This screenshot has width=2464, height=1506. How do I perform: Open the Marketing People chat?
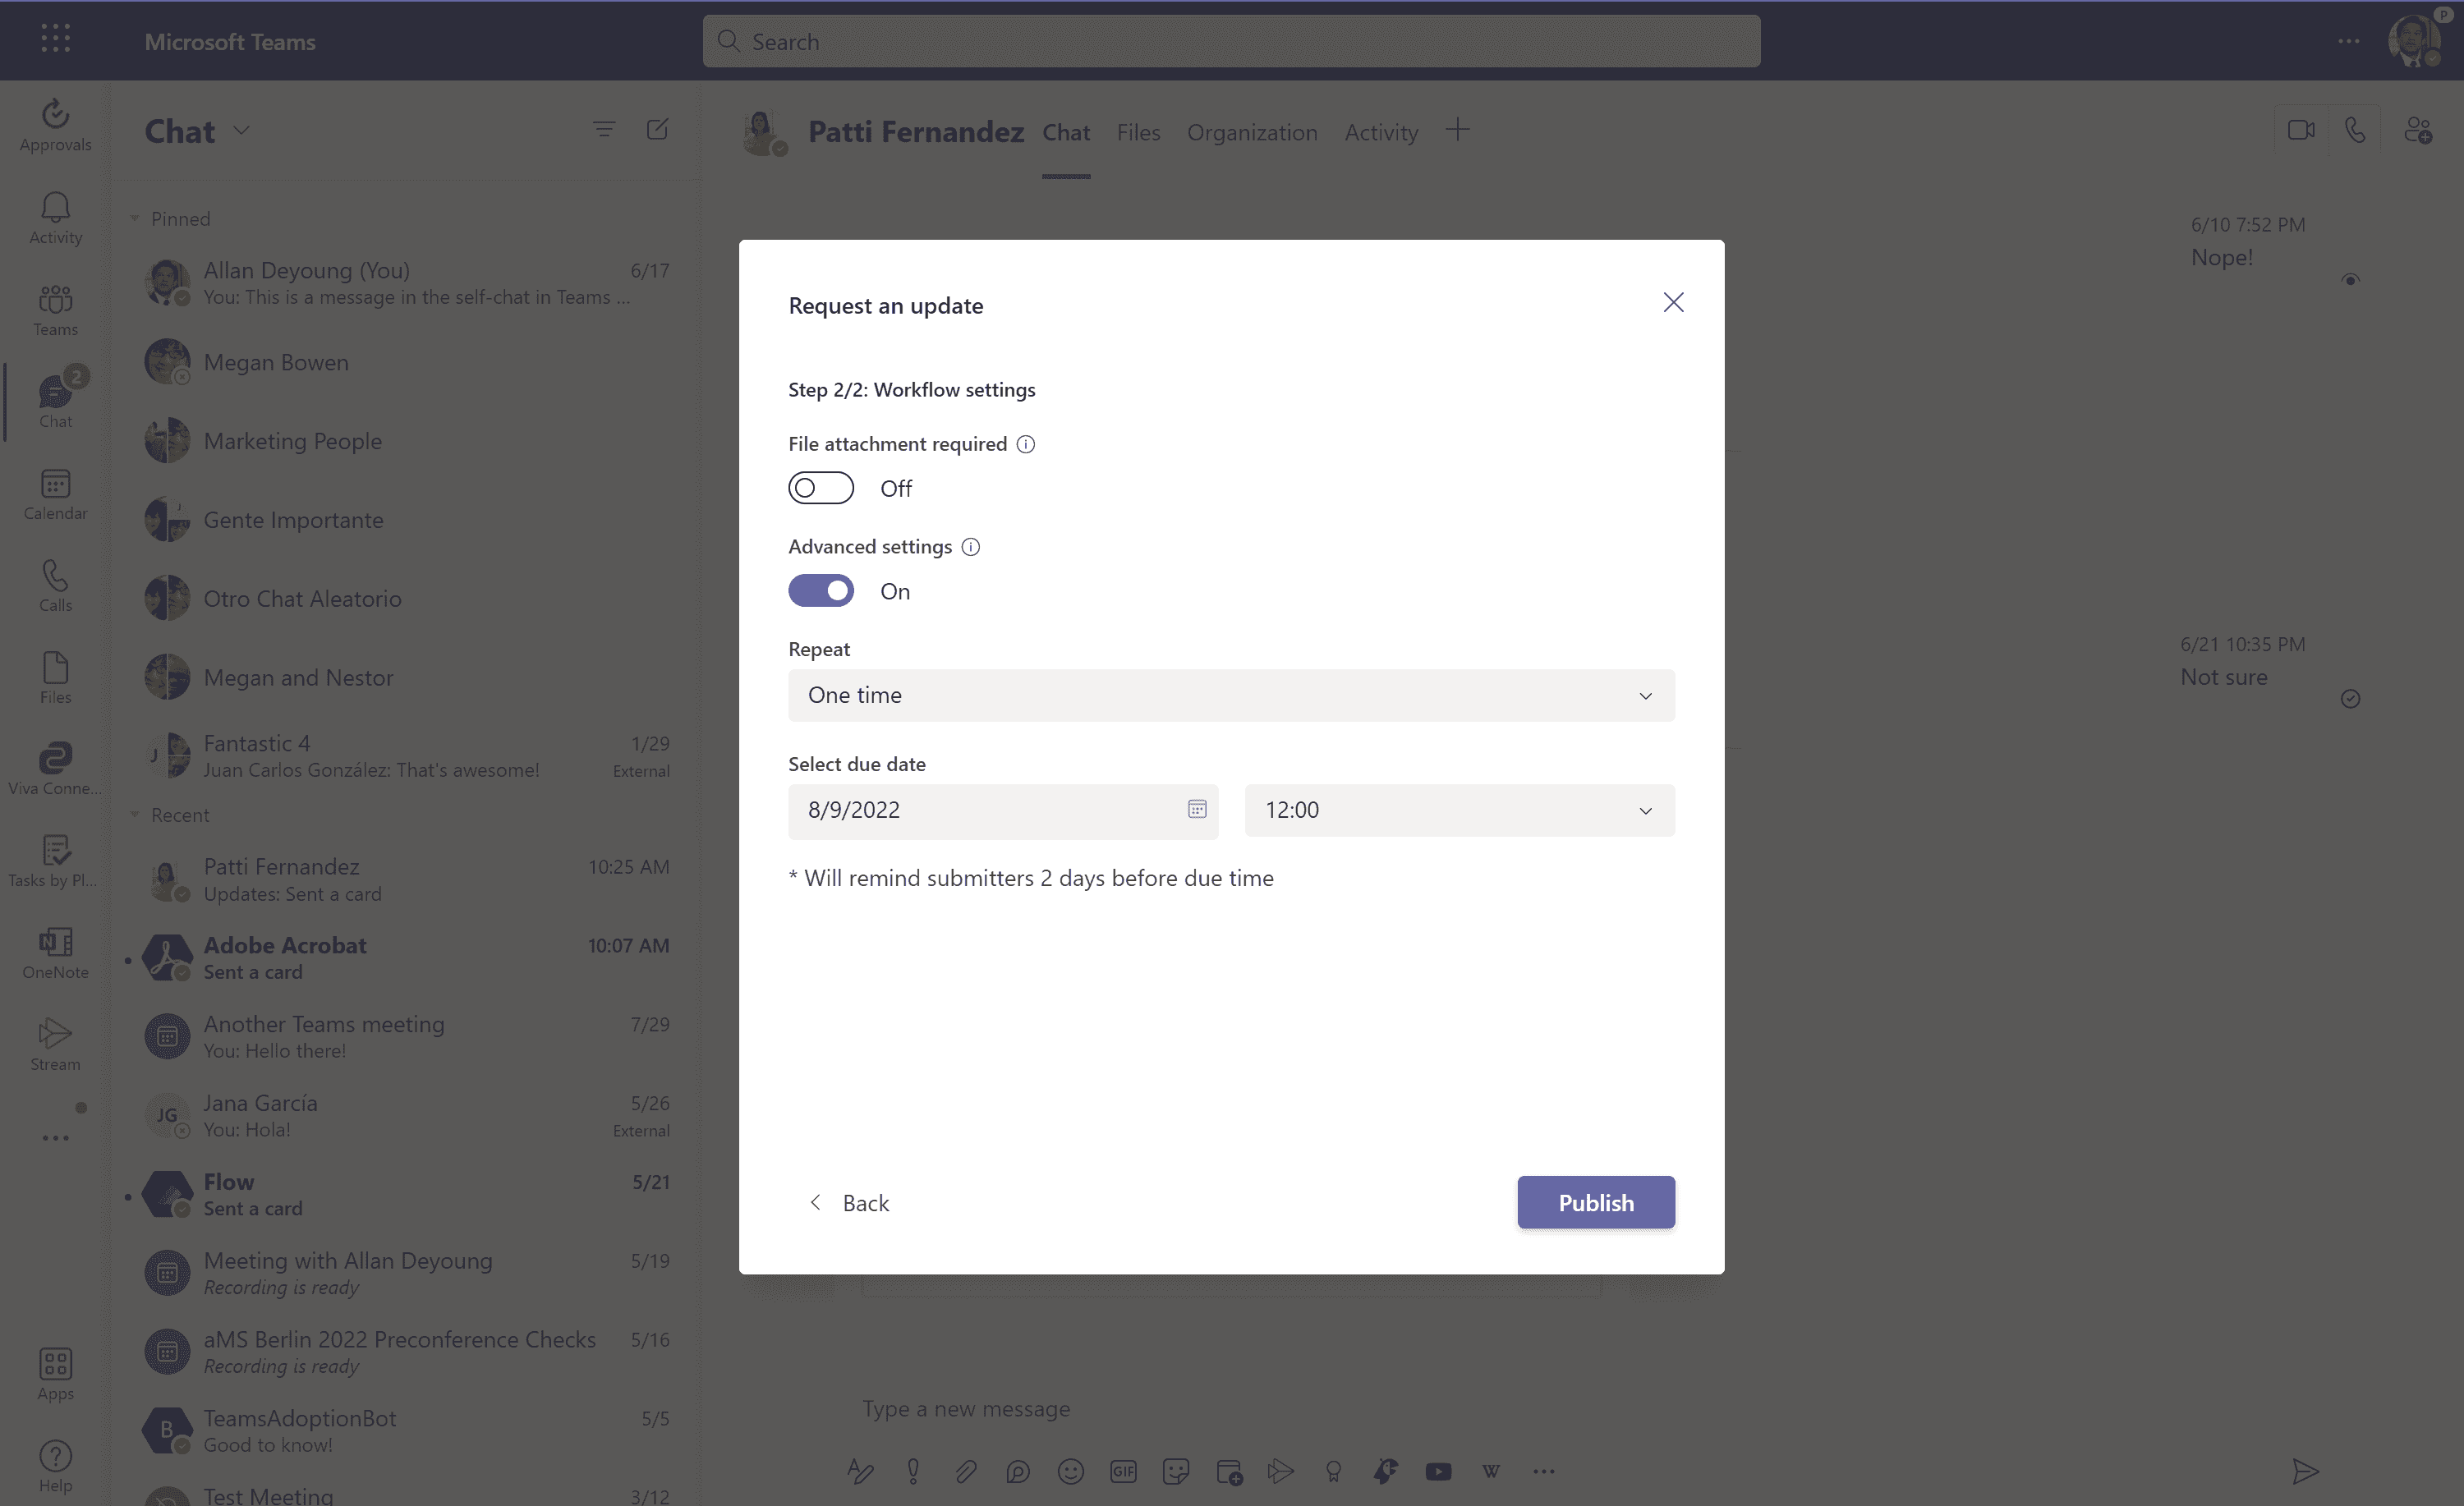(406, 441)
